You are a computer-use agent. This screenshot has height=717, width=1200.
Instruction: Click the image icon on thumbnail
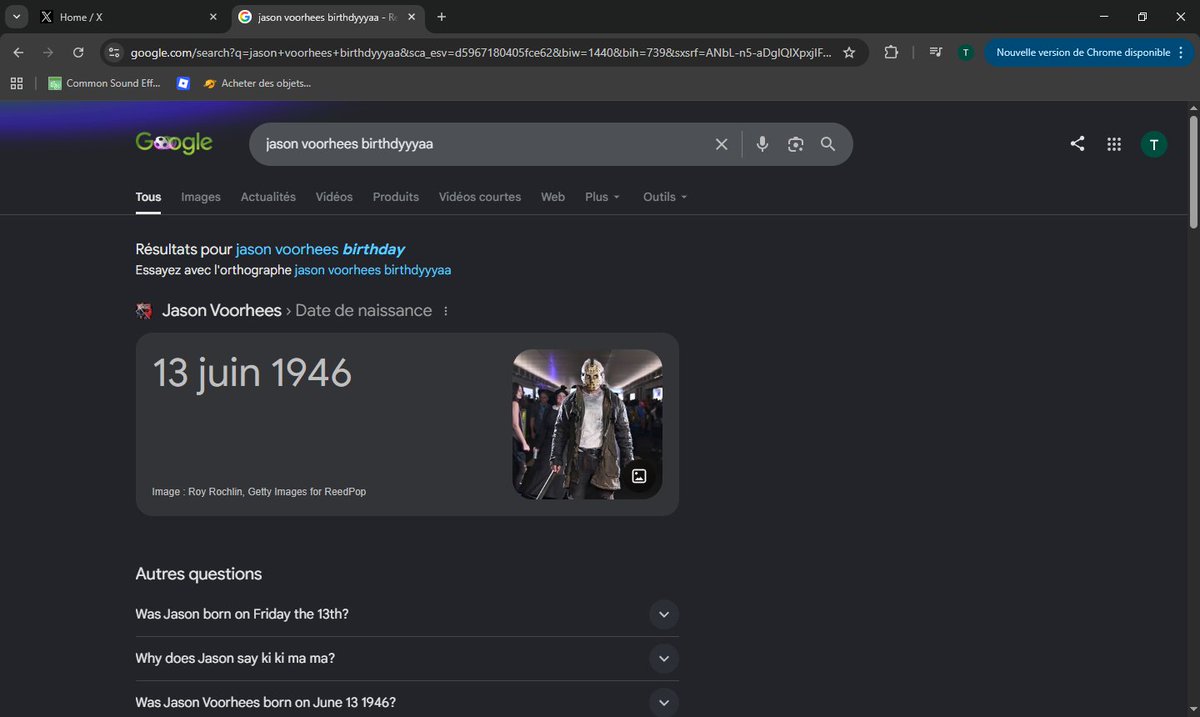click(640, 476)
